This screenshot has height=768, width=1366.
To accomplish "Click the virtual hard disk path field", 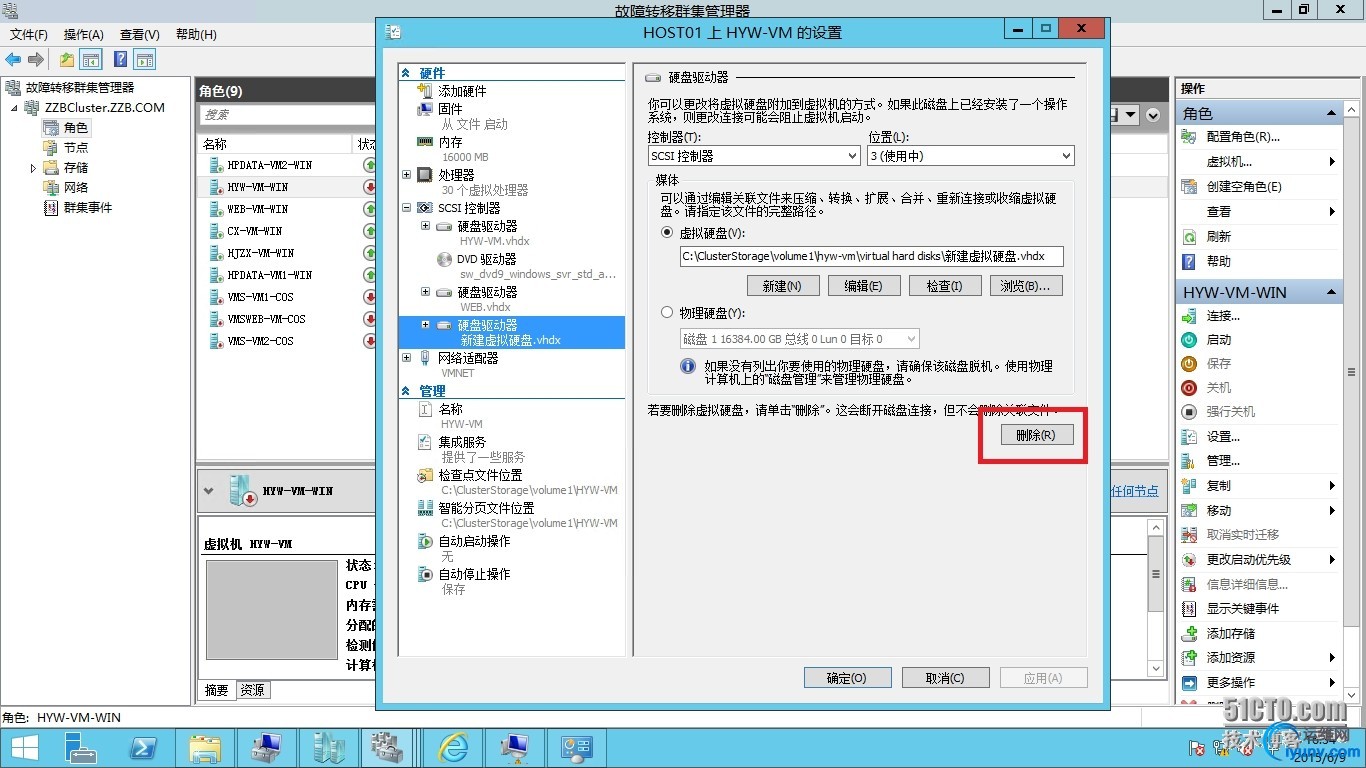I will pos(871,256).
